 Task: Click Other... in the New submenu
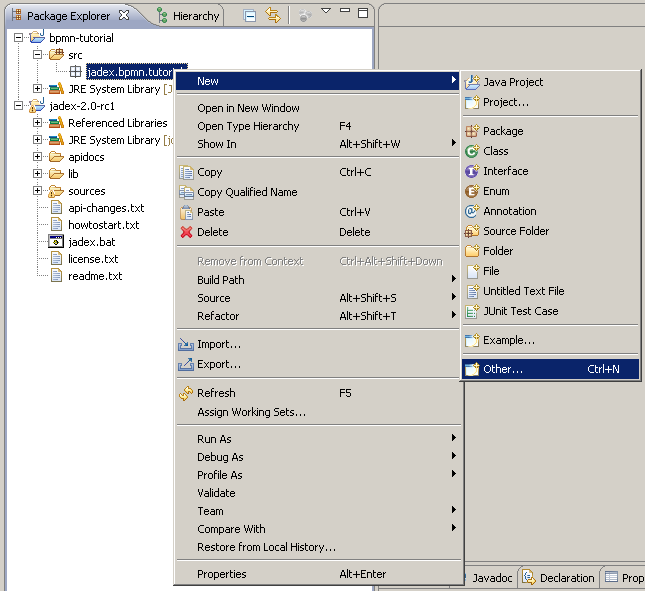(503, 369)
